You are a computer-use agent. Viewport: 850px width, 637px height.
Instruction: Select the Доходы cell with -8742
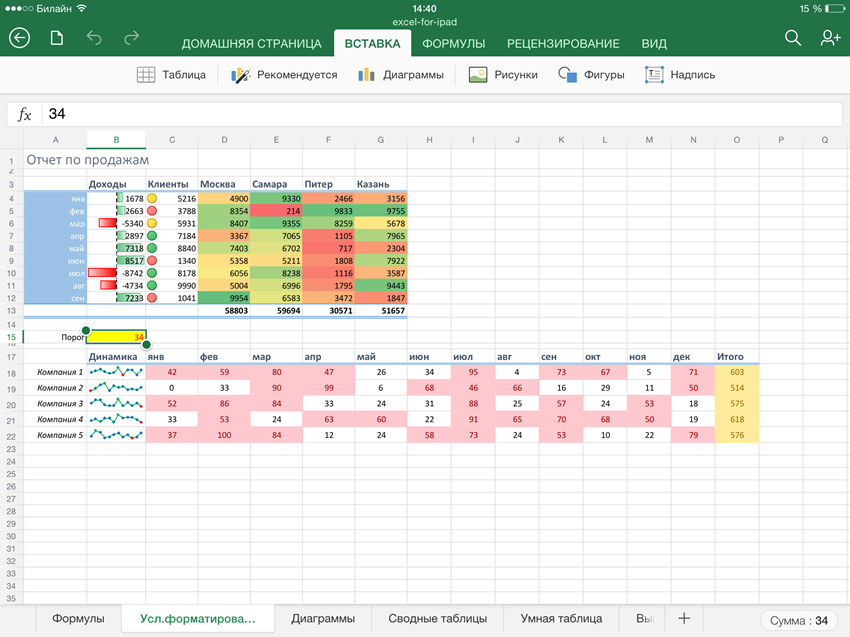click(116, 273)
